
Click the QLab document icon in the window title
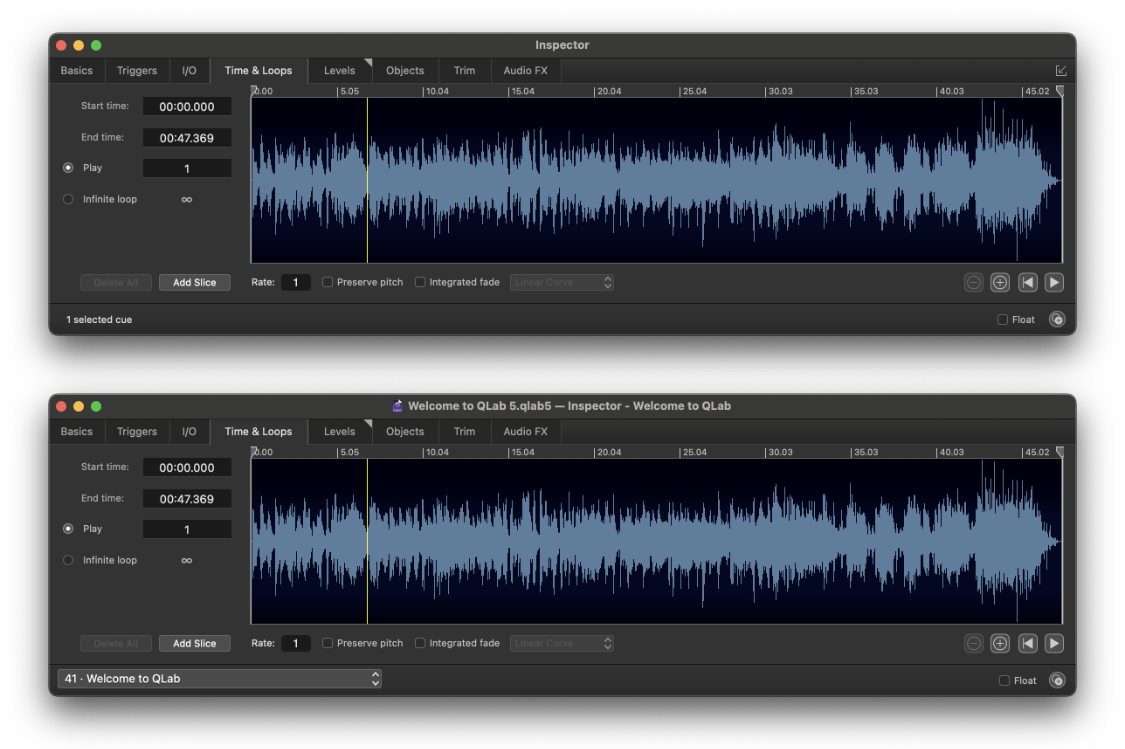[x=397, y=406]
